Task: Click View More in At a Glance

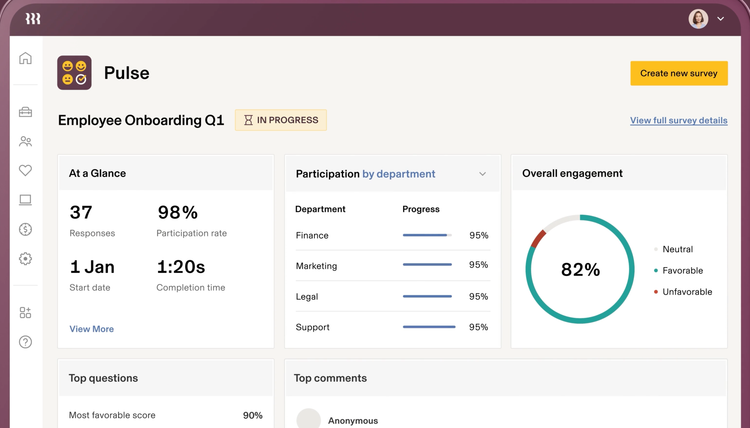Action: point(91,329)
